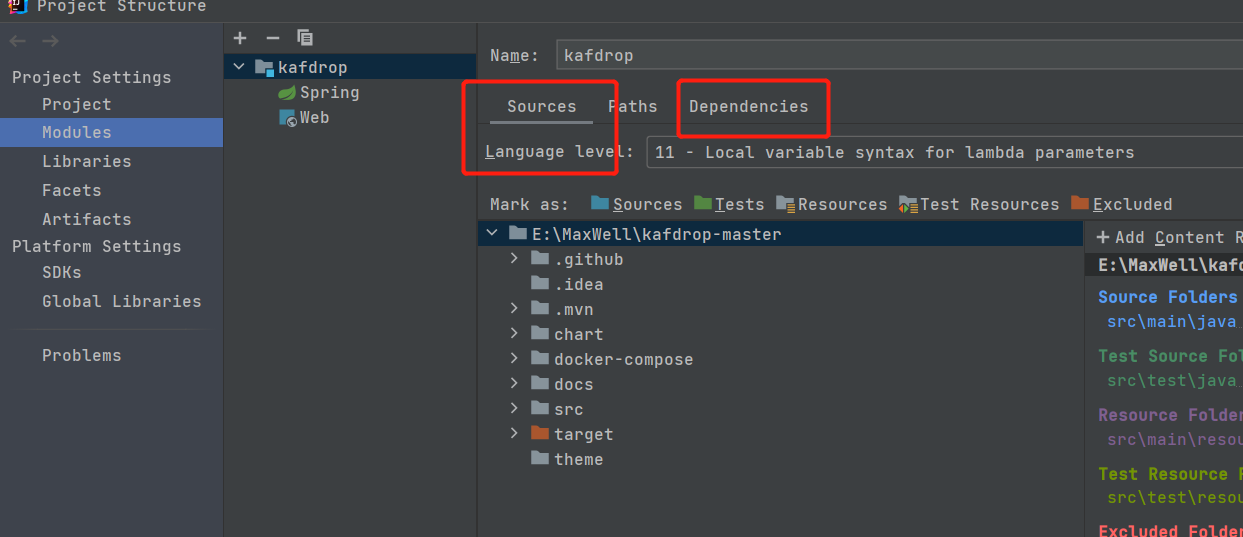Click the remove module minus icon

tap(272, 38)
